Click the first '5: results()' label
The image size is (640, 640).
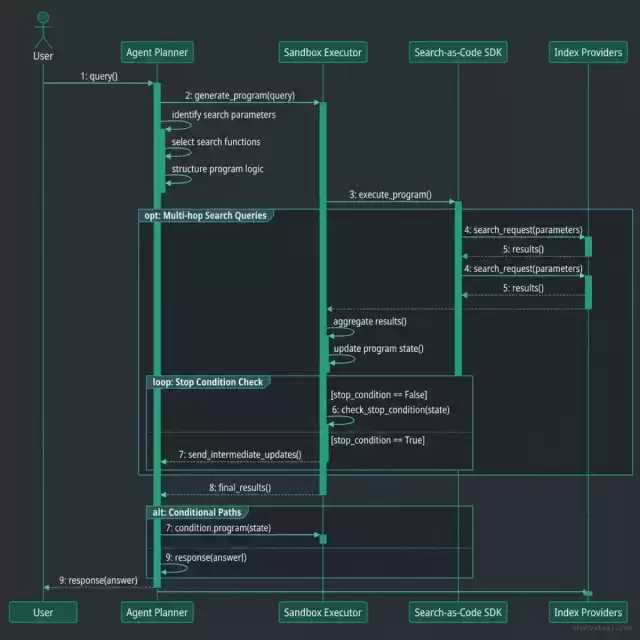coord(523,249)
